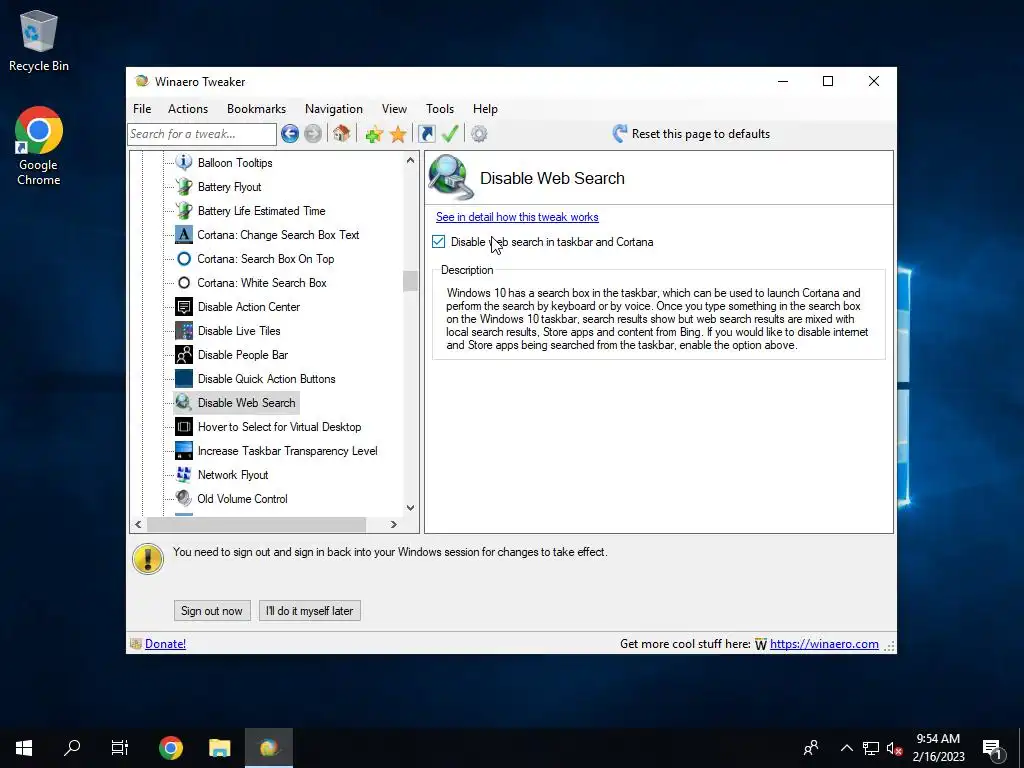
Task: Open the Bookmarks menu
Action: 256,109
